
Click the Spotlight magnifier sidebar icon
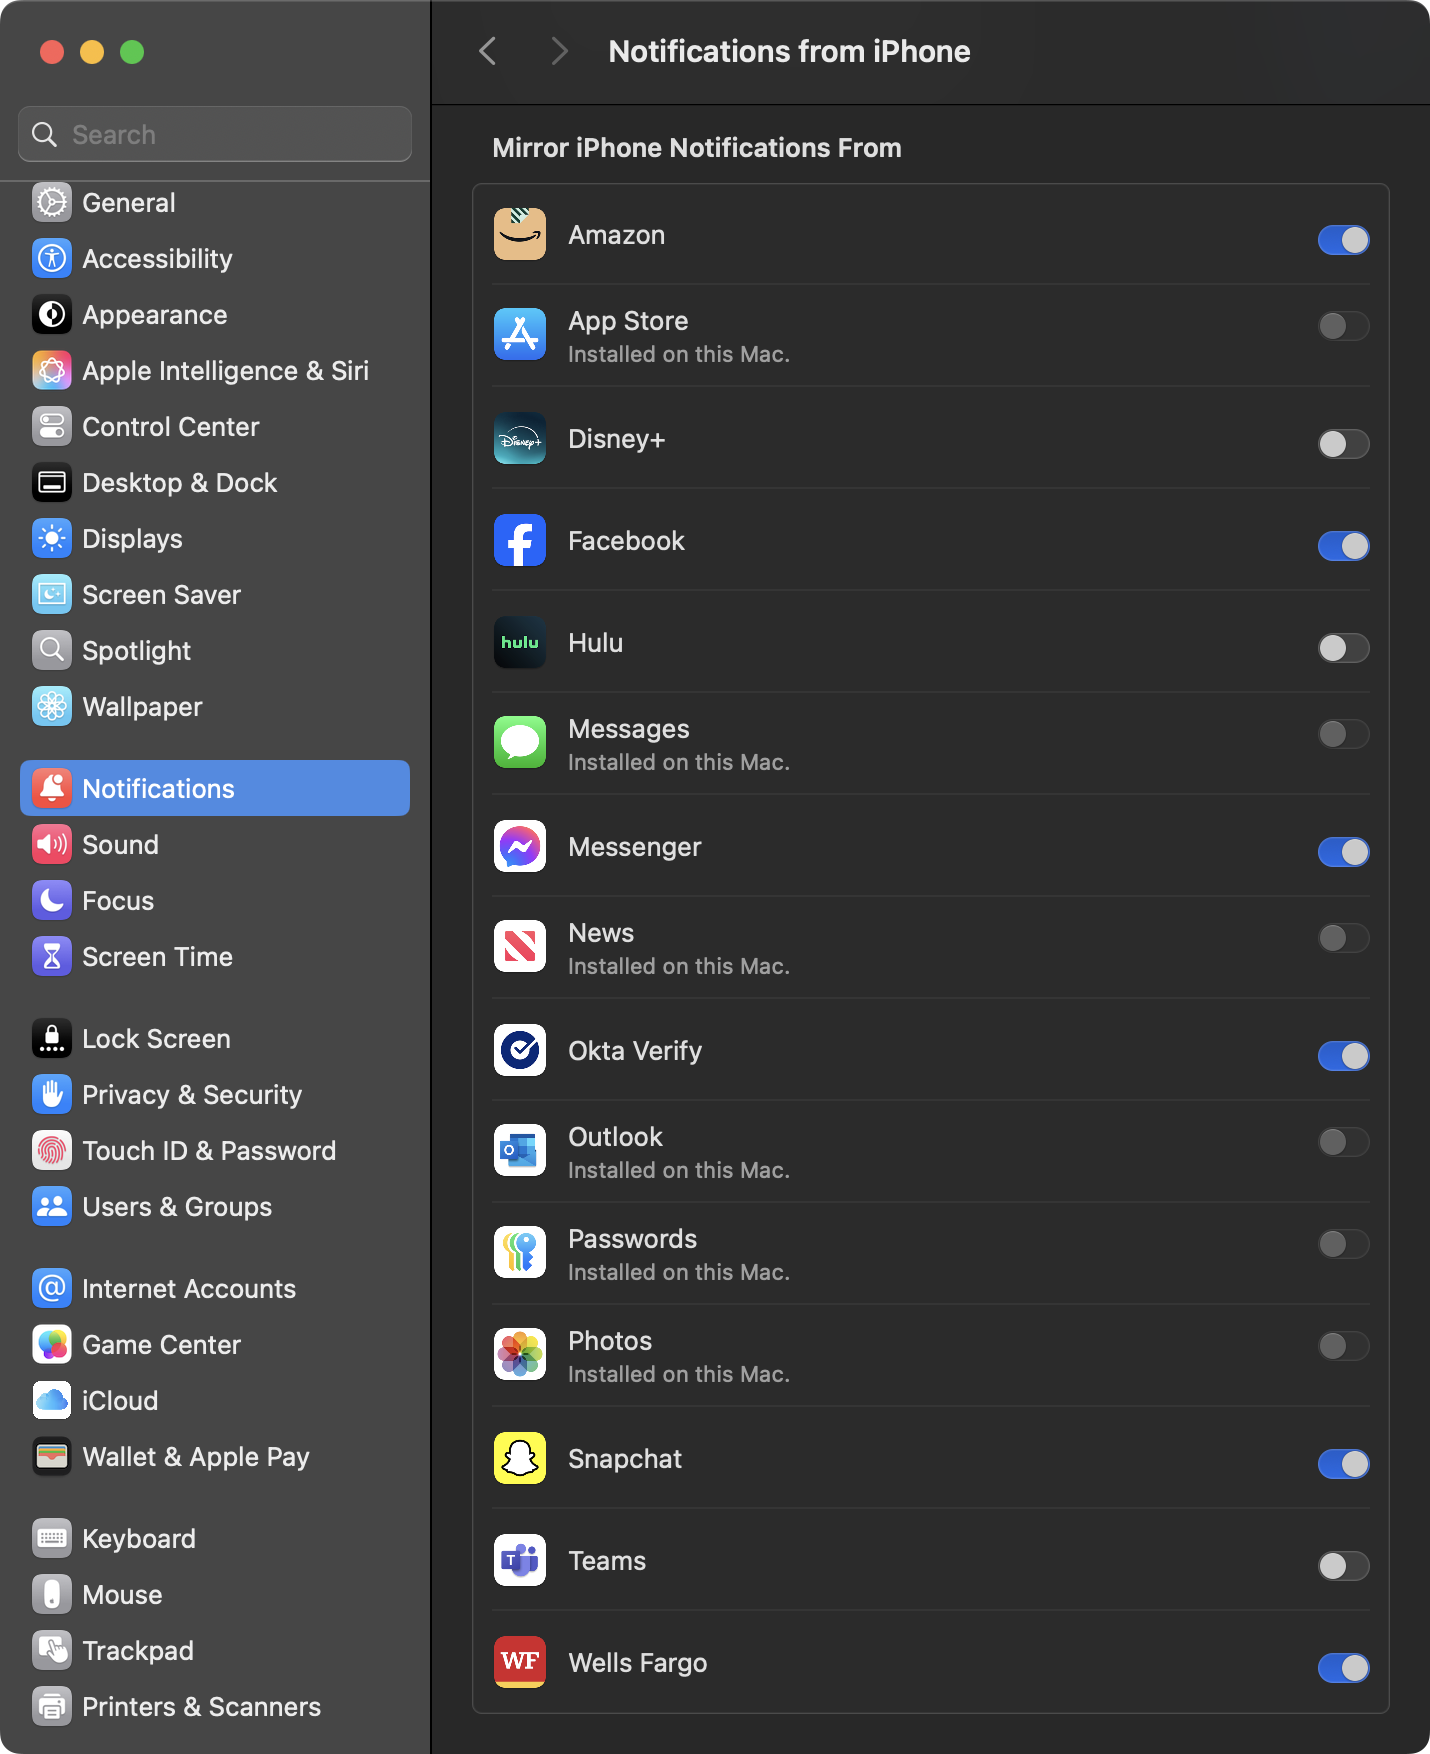(52, 650)
